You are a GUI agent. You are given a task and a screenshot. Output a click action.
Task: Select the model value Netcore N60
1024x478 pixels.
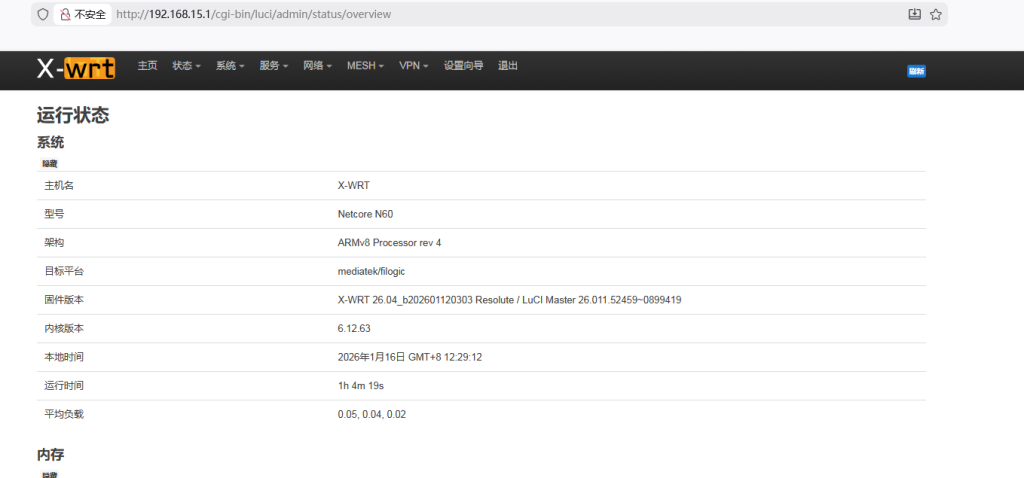(x=365, y=214)
